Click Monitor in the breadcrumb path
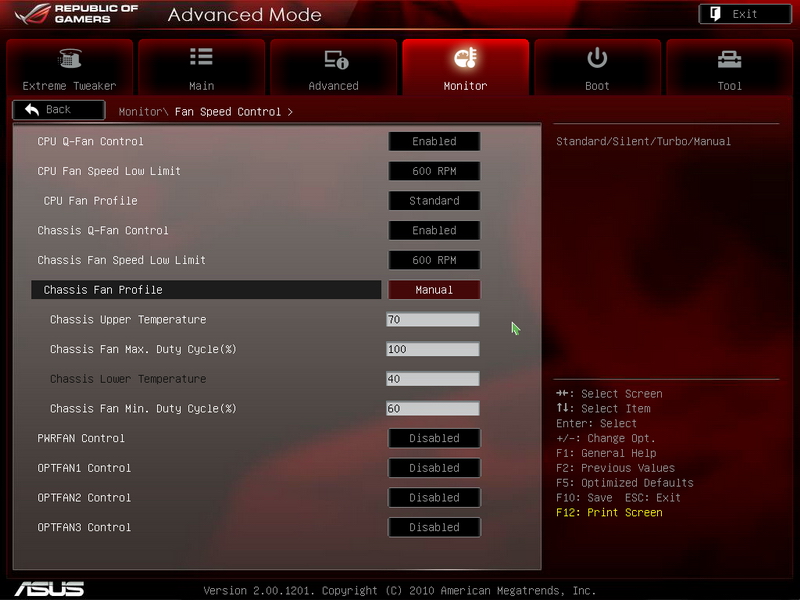This screenshot has height=600, width=800. tap(140, 112)
